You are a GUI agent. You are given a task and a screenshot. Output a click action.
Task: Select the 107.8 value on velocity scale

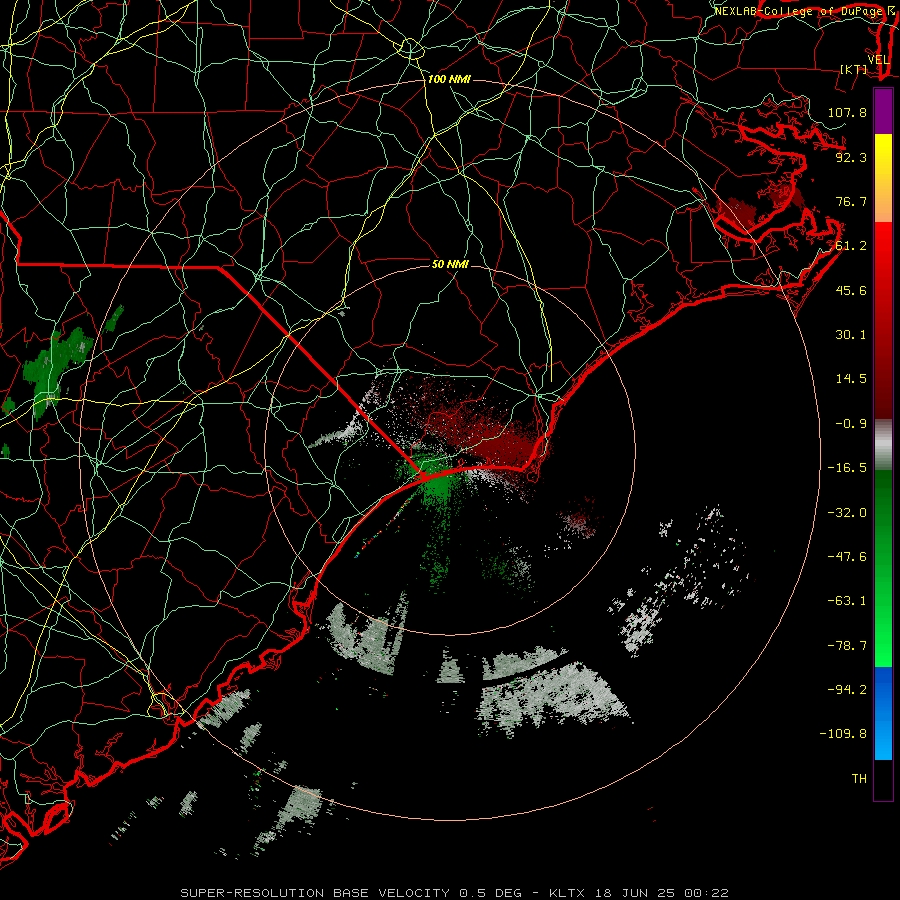[847, 112]
